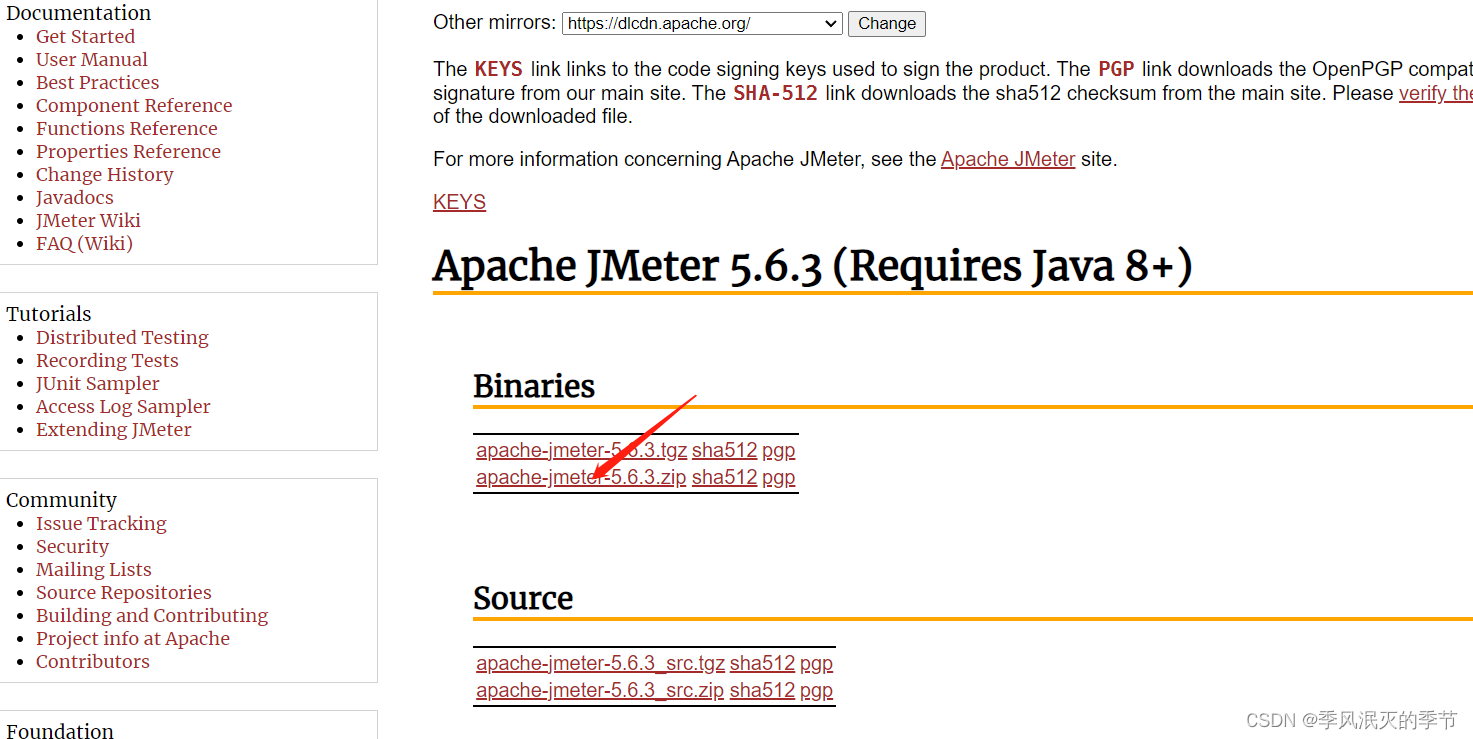The width and height of the screenshot is (1473, 739).
Task: Open pgp signature for source zip
Action: tap(816, 691)
